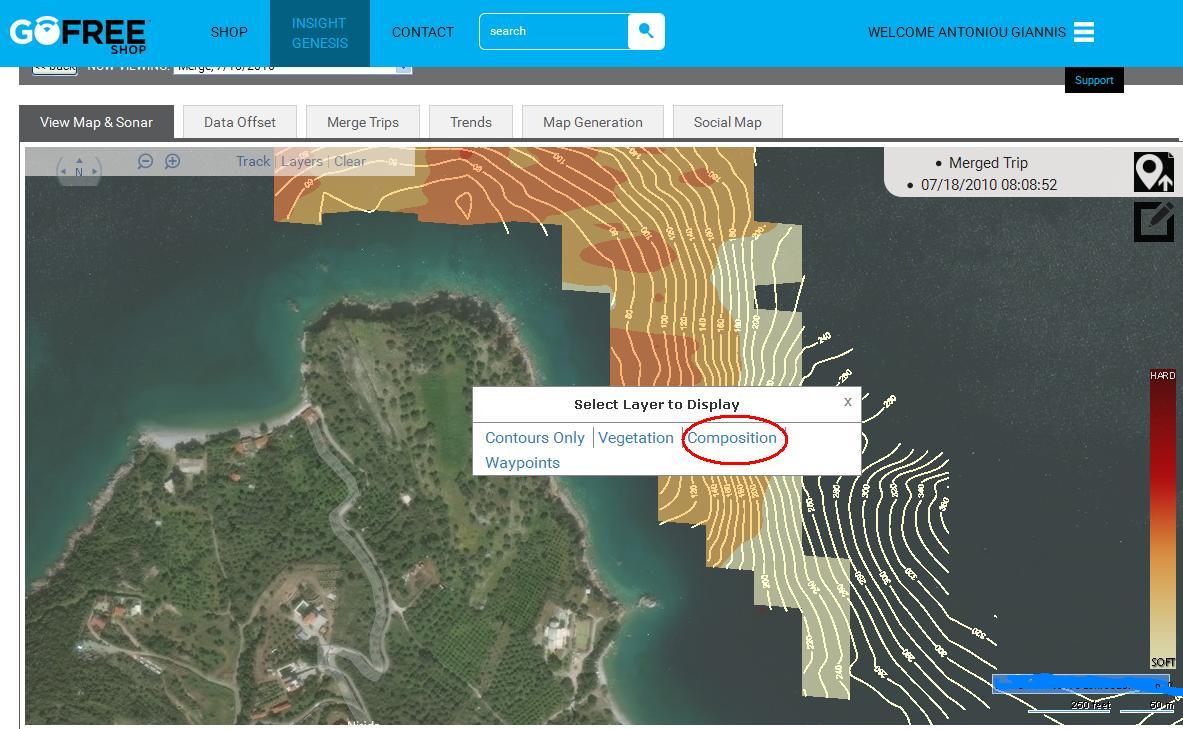Open the INSIGHT GENESIS menu item
Image resolution: width=1183 pixels, height=729 pixels.
(x=320, y=33)
